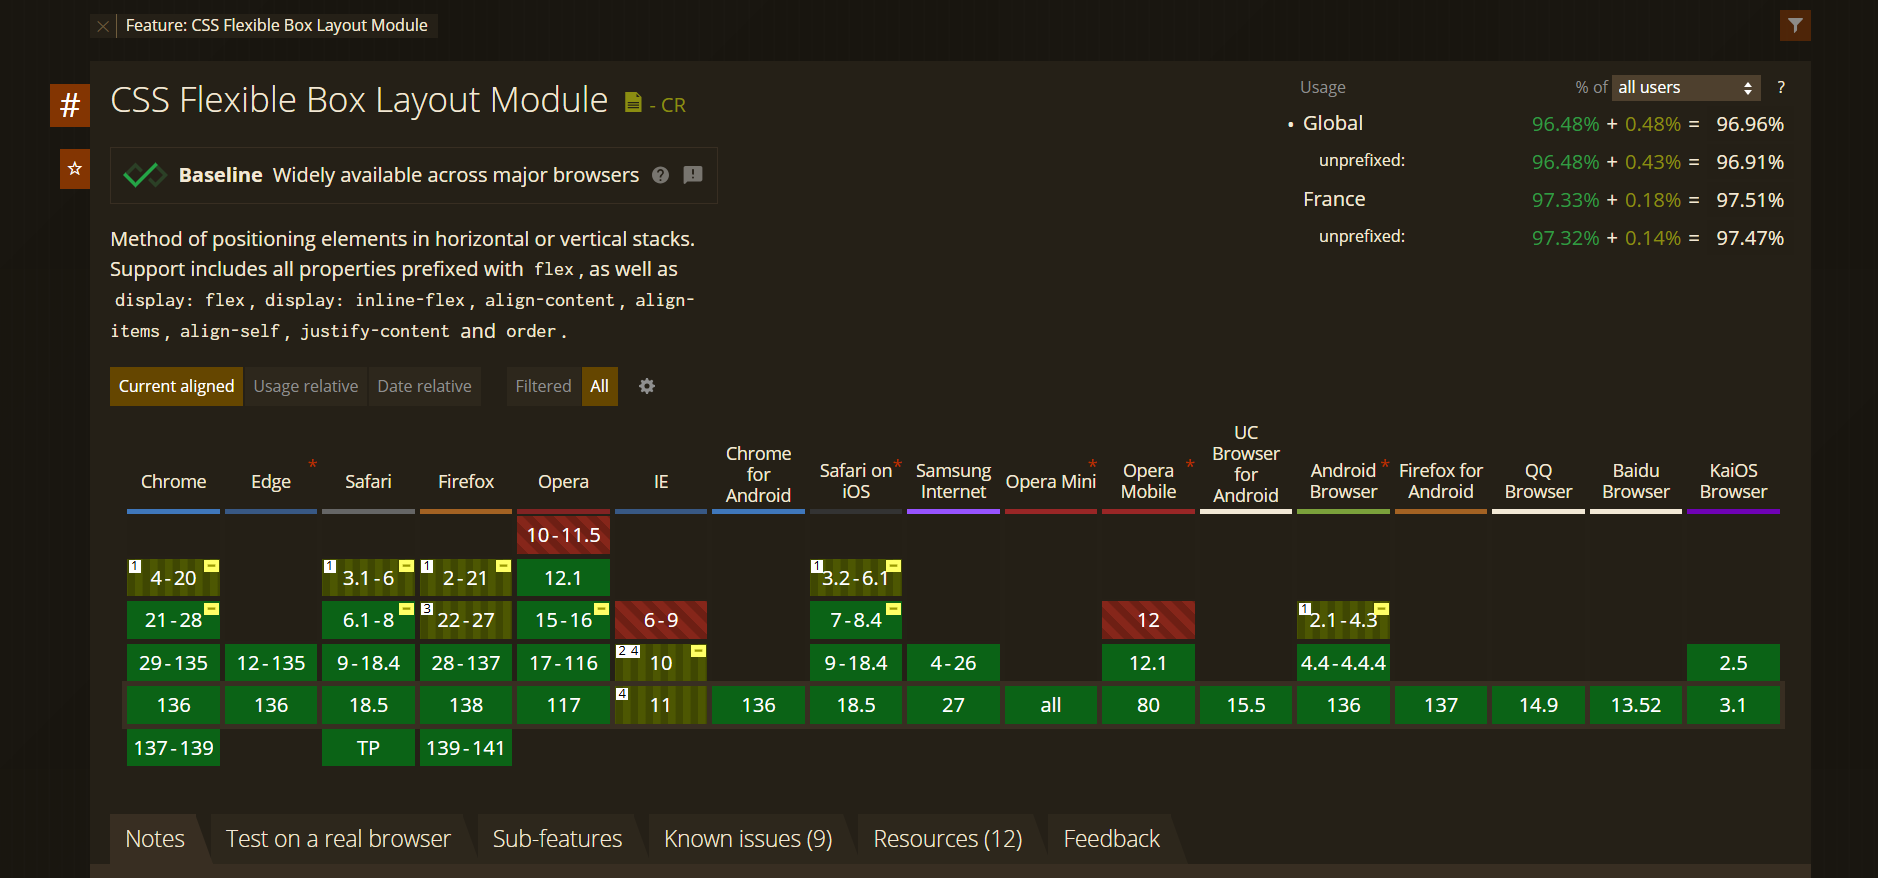The width and height of the screenshot is (1878, 878).
Task: Click the Baseline feedback icon
Action: tap(692, 175)
